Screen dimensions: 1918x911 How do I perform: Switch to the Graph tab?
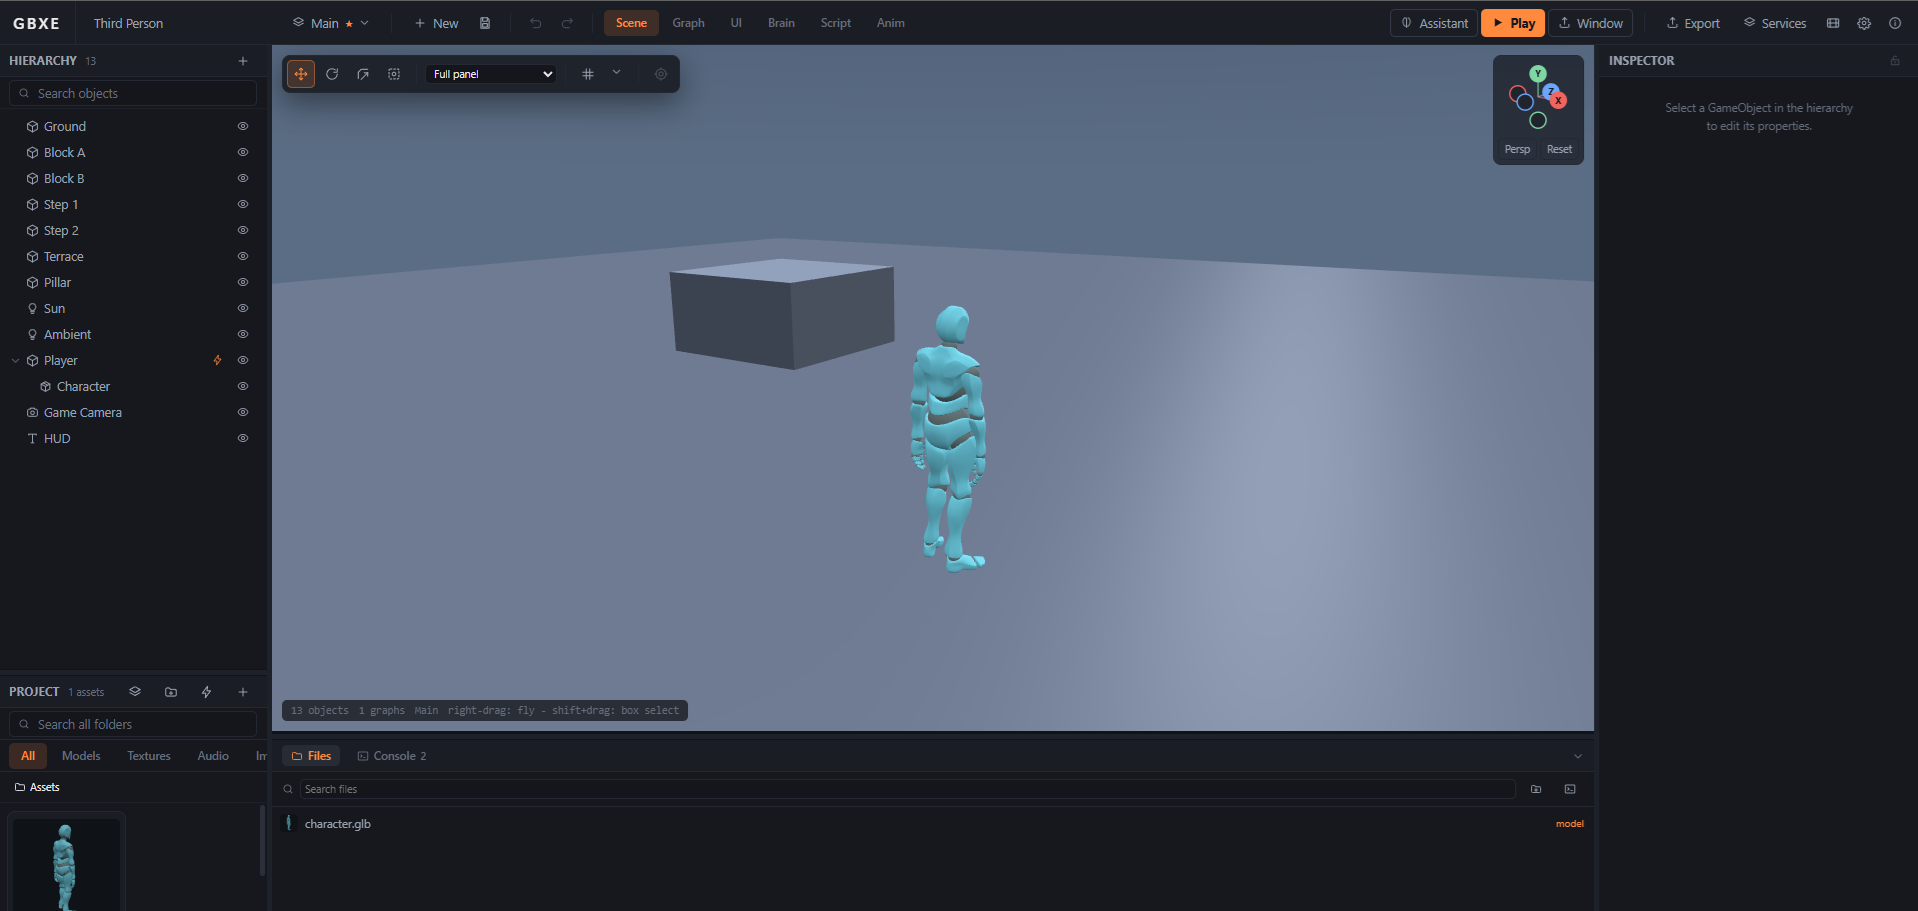[x=688, y=23]
